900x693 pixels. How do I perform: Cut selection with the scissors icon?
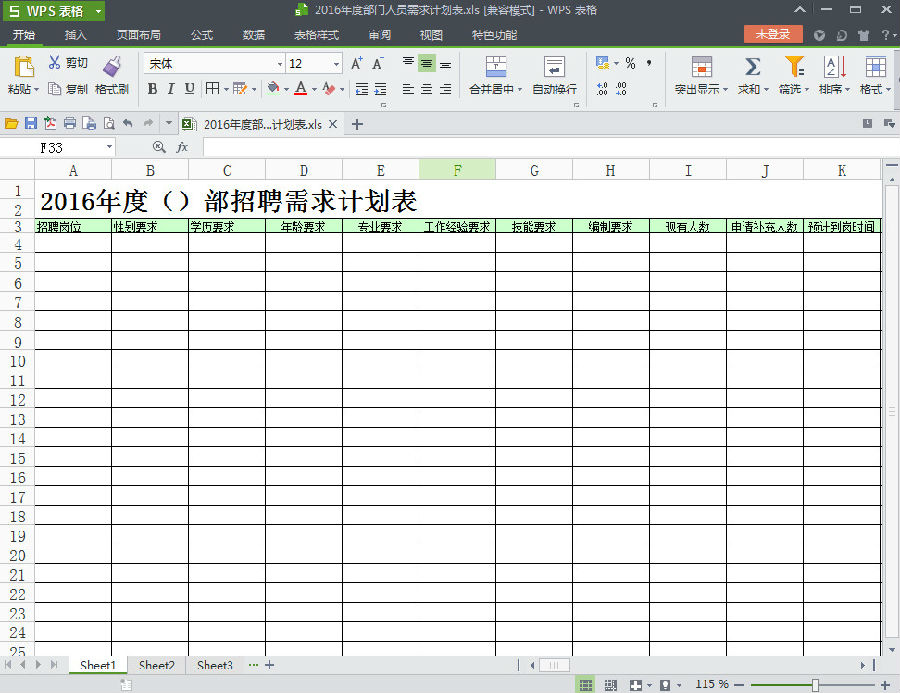tap(55, 63)
